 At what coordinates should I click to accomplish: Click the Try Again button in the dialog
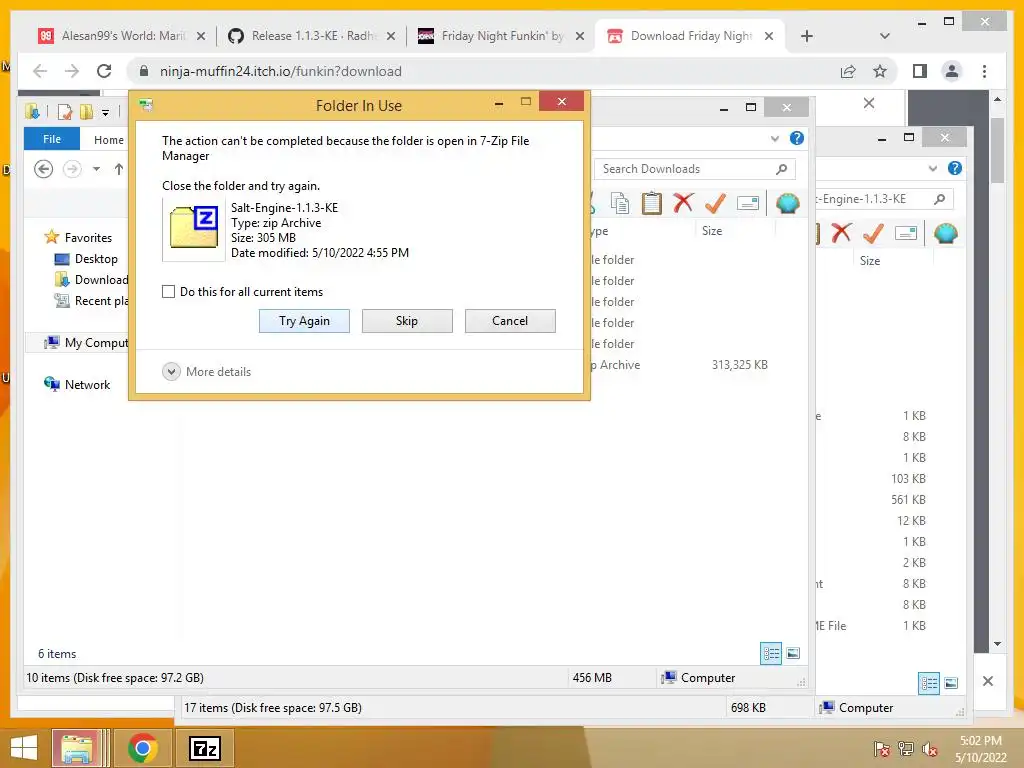click(304, 321)
